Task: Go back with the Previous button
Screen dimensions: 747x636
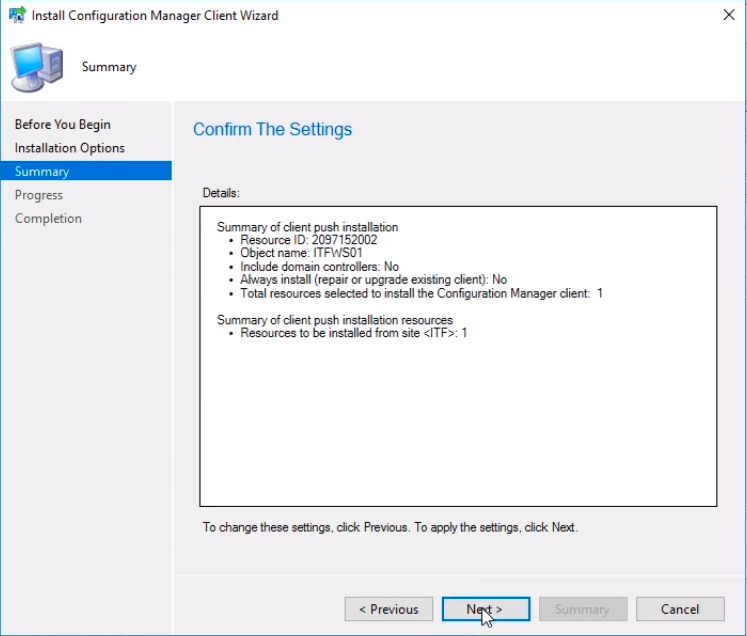Action: [389, 609]
